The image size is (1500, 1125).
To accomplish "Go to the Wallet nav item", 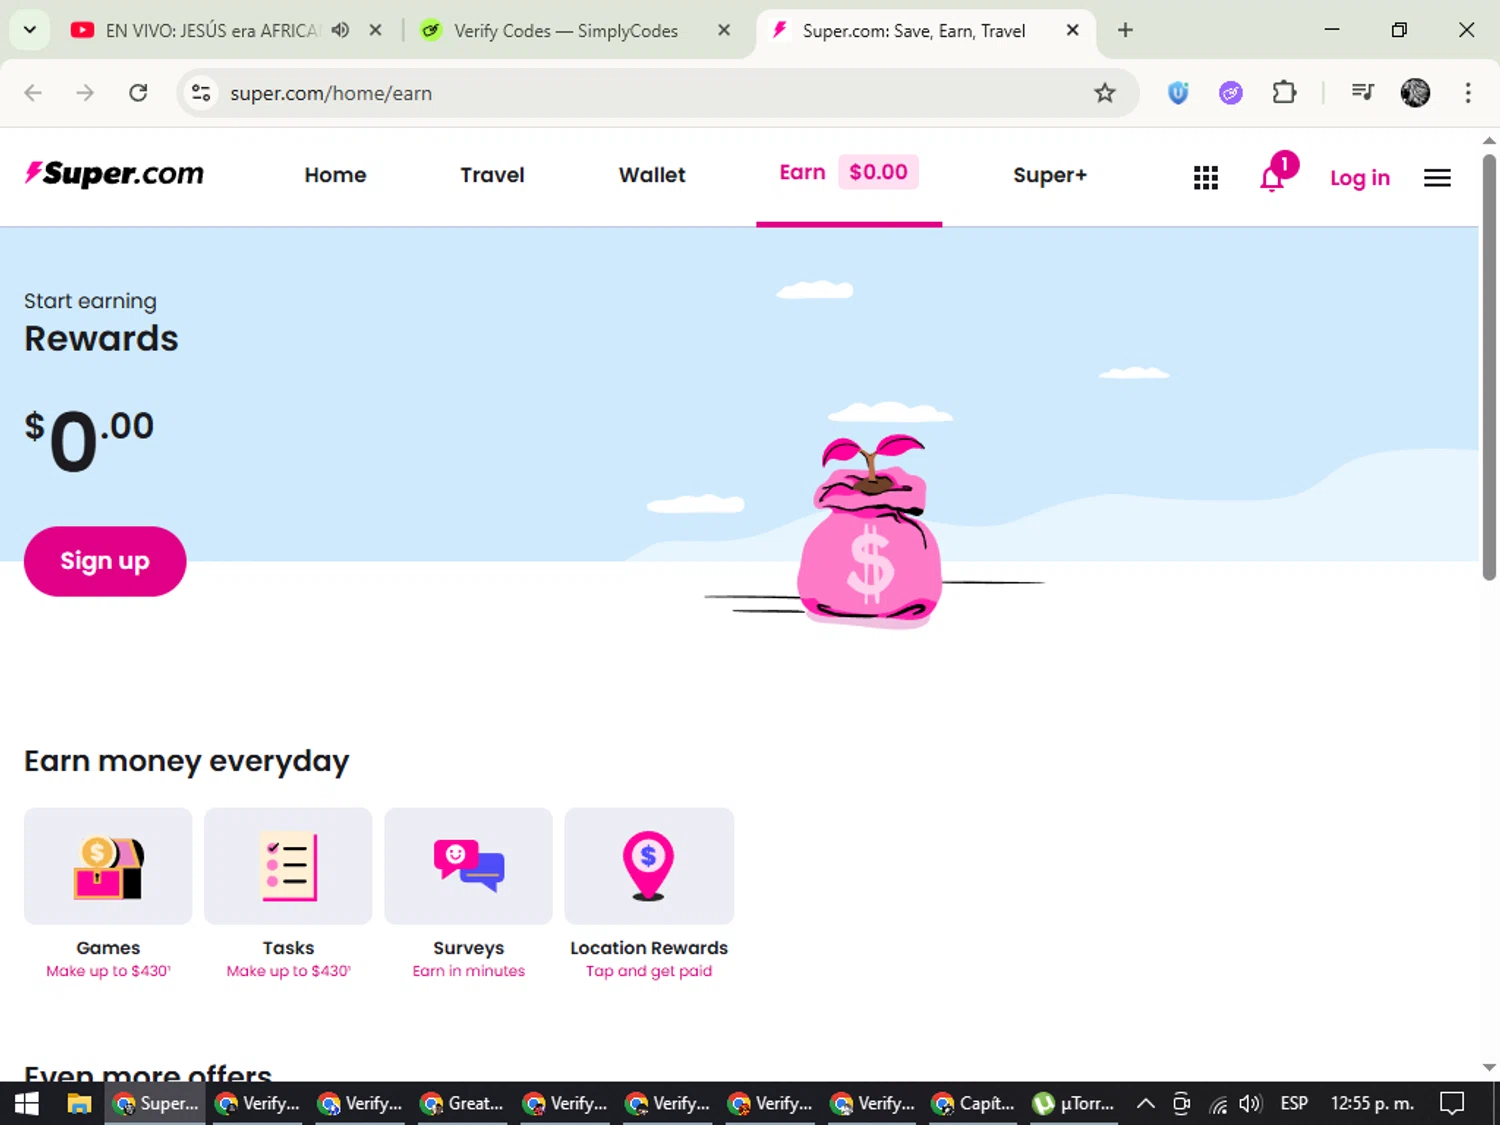I will coord(652,175).
